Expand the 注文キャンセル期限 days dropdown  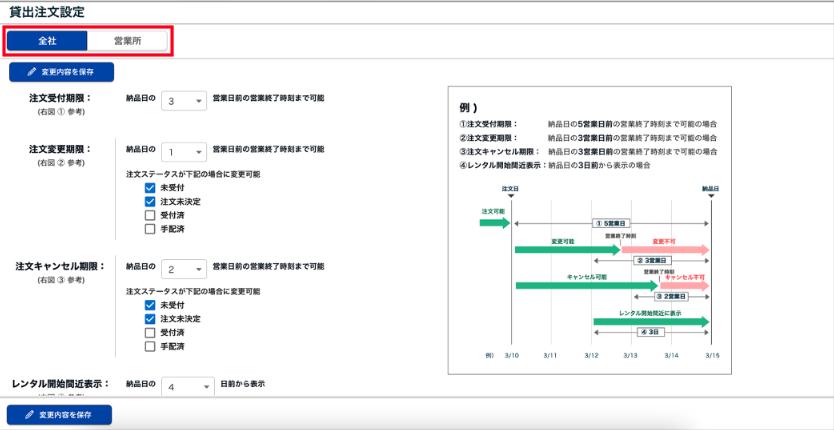[184, 269]
